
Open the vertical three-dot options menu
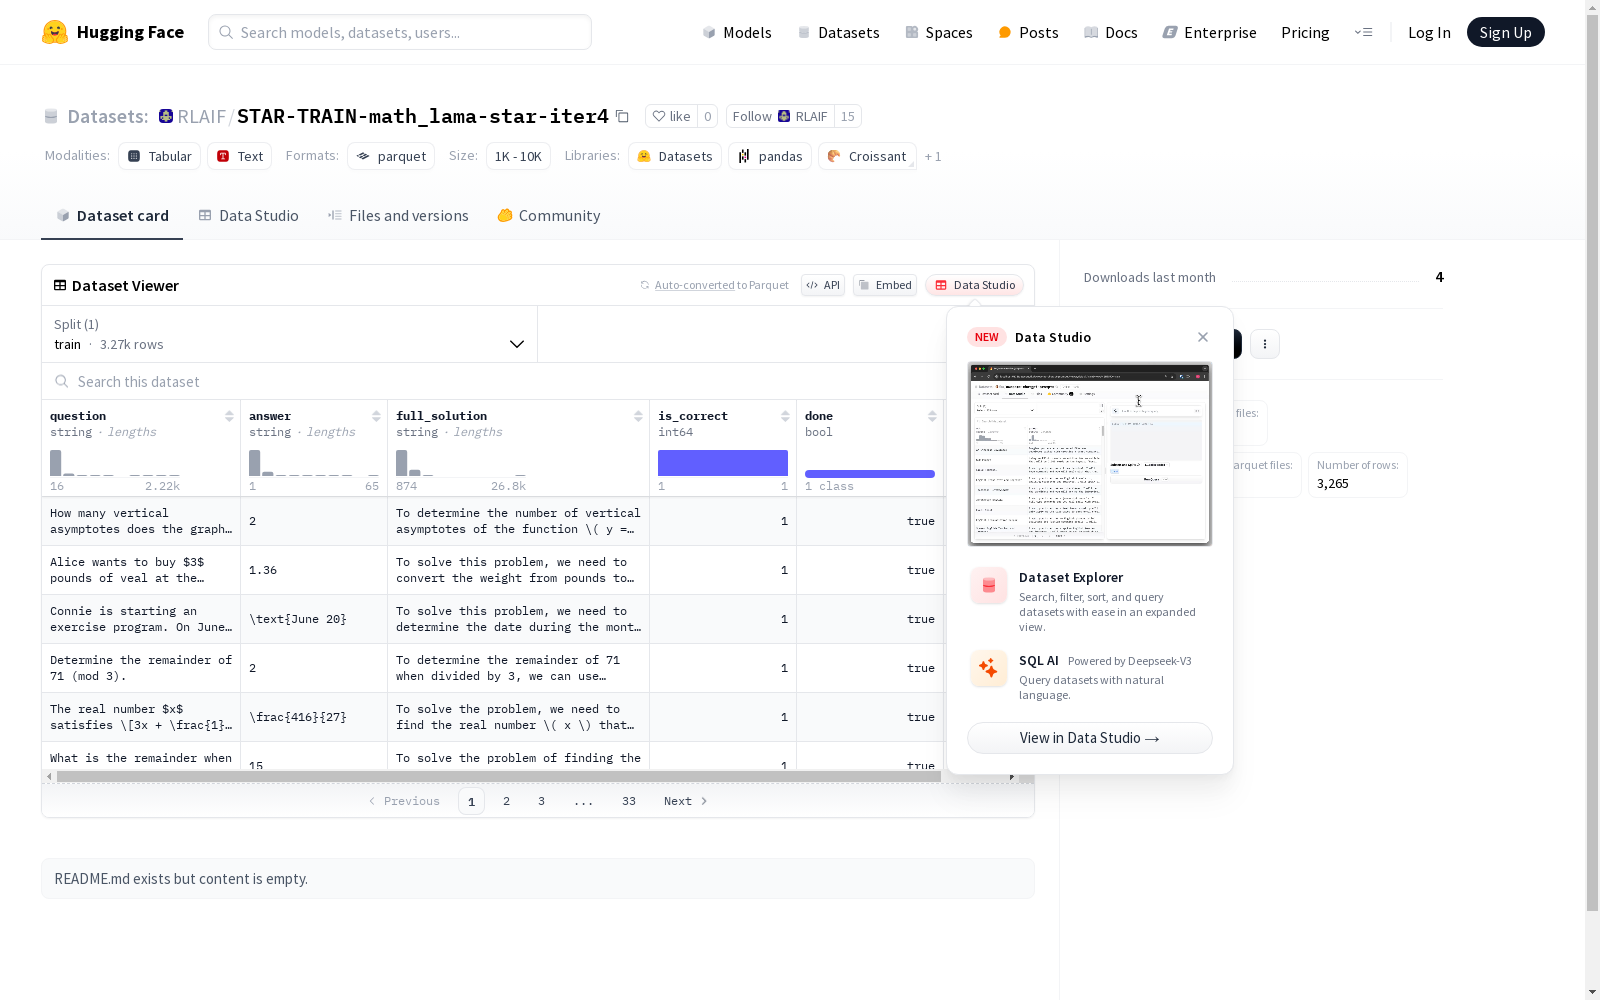tap(1265, 344)
